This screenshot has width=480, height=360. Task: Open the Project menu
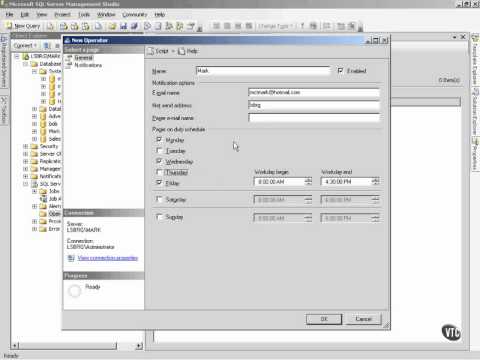tap(62, 15)
